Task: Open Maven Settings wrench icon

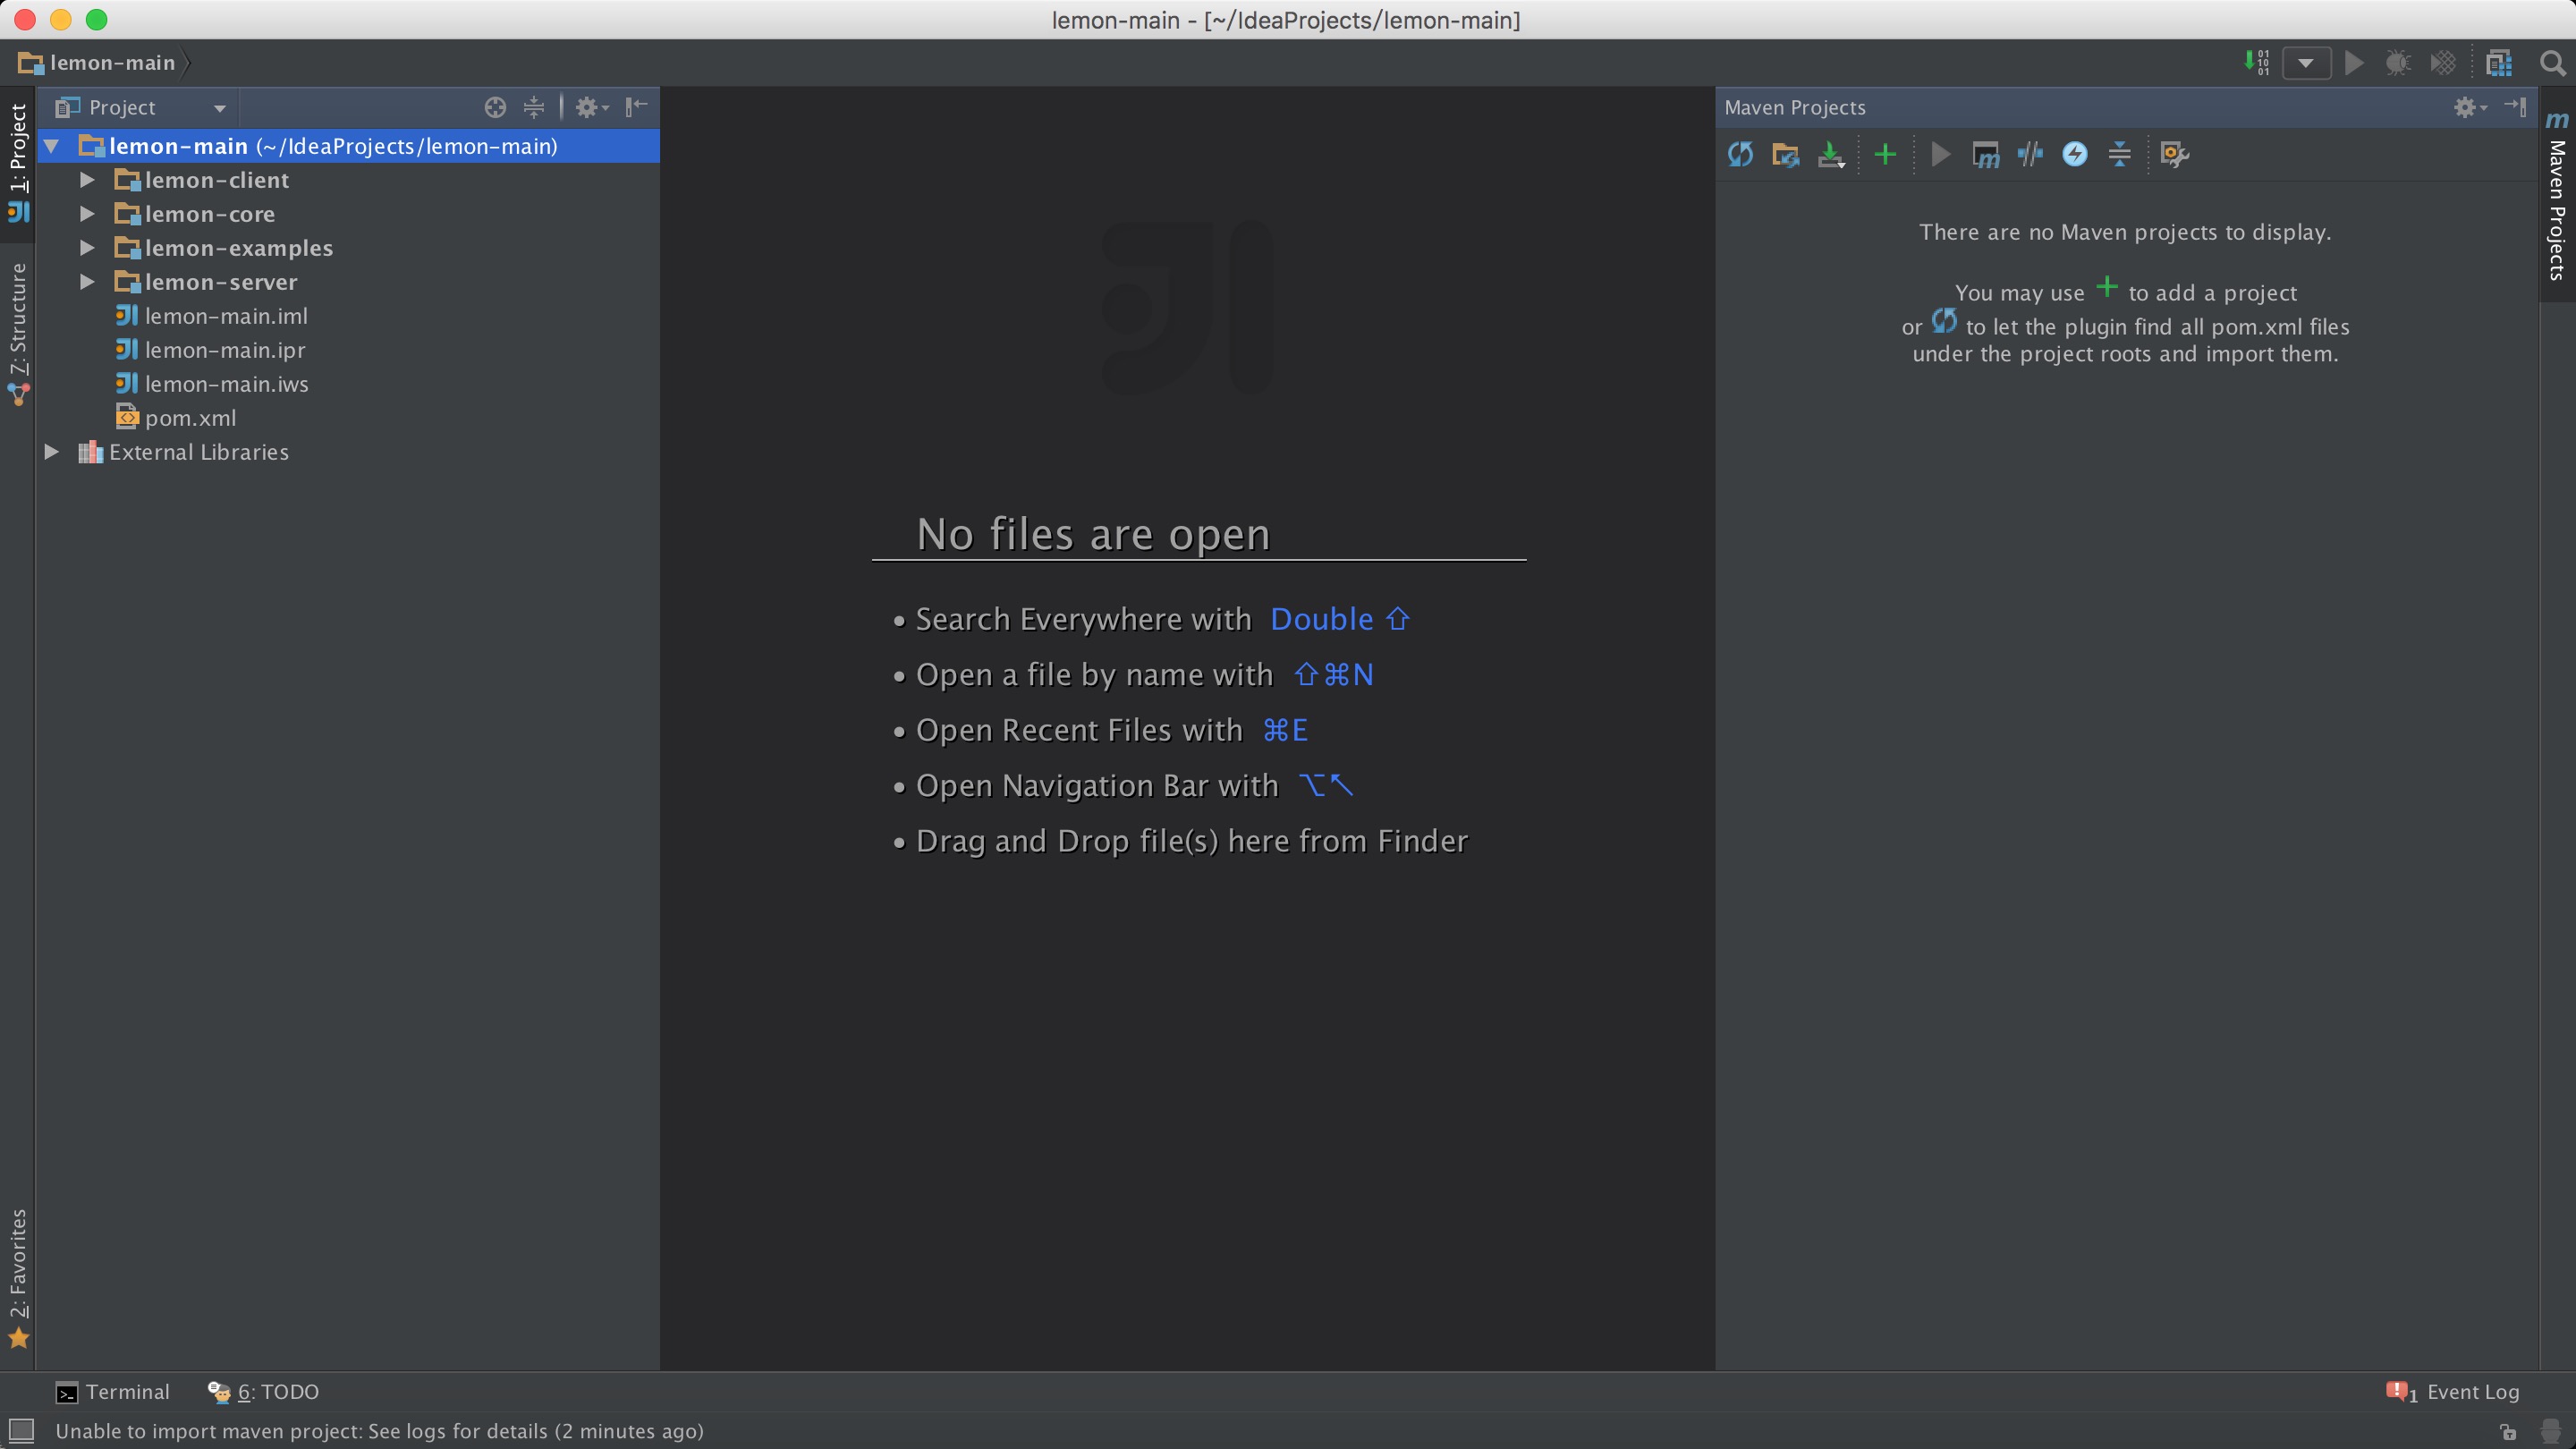Action: (2174, 154)
